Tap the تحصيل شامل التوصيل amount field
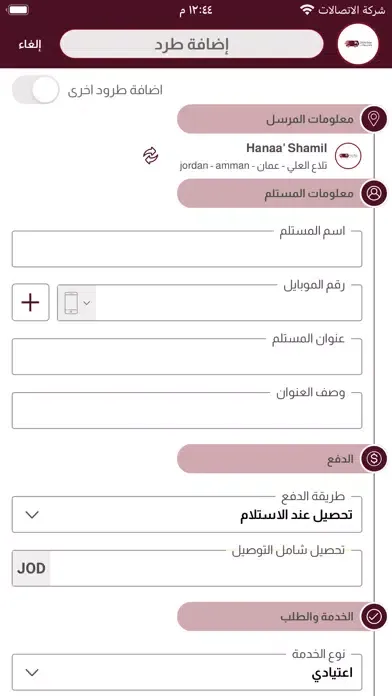The image size is (392, 696). pos(206,569)
